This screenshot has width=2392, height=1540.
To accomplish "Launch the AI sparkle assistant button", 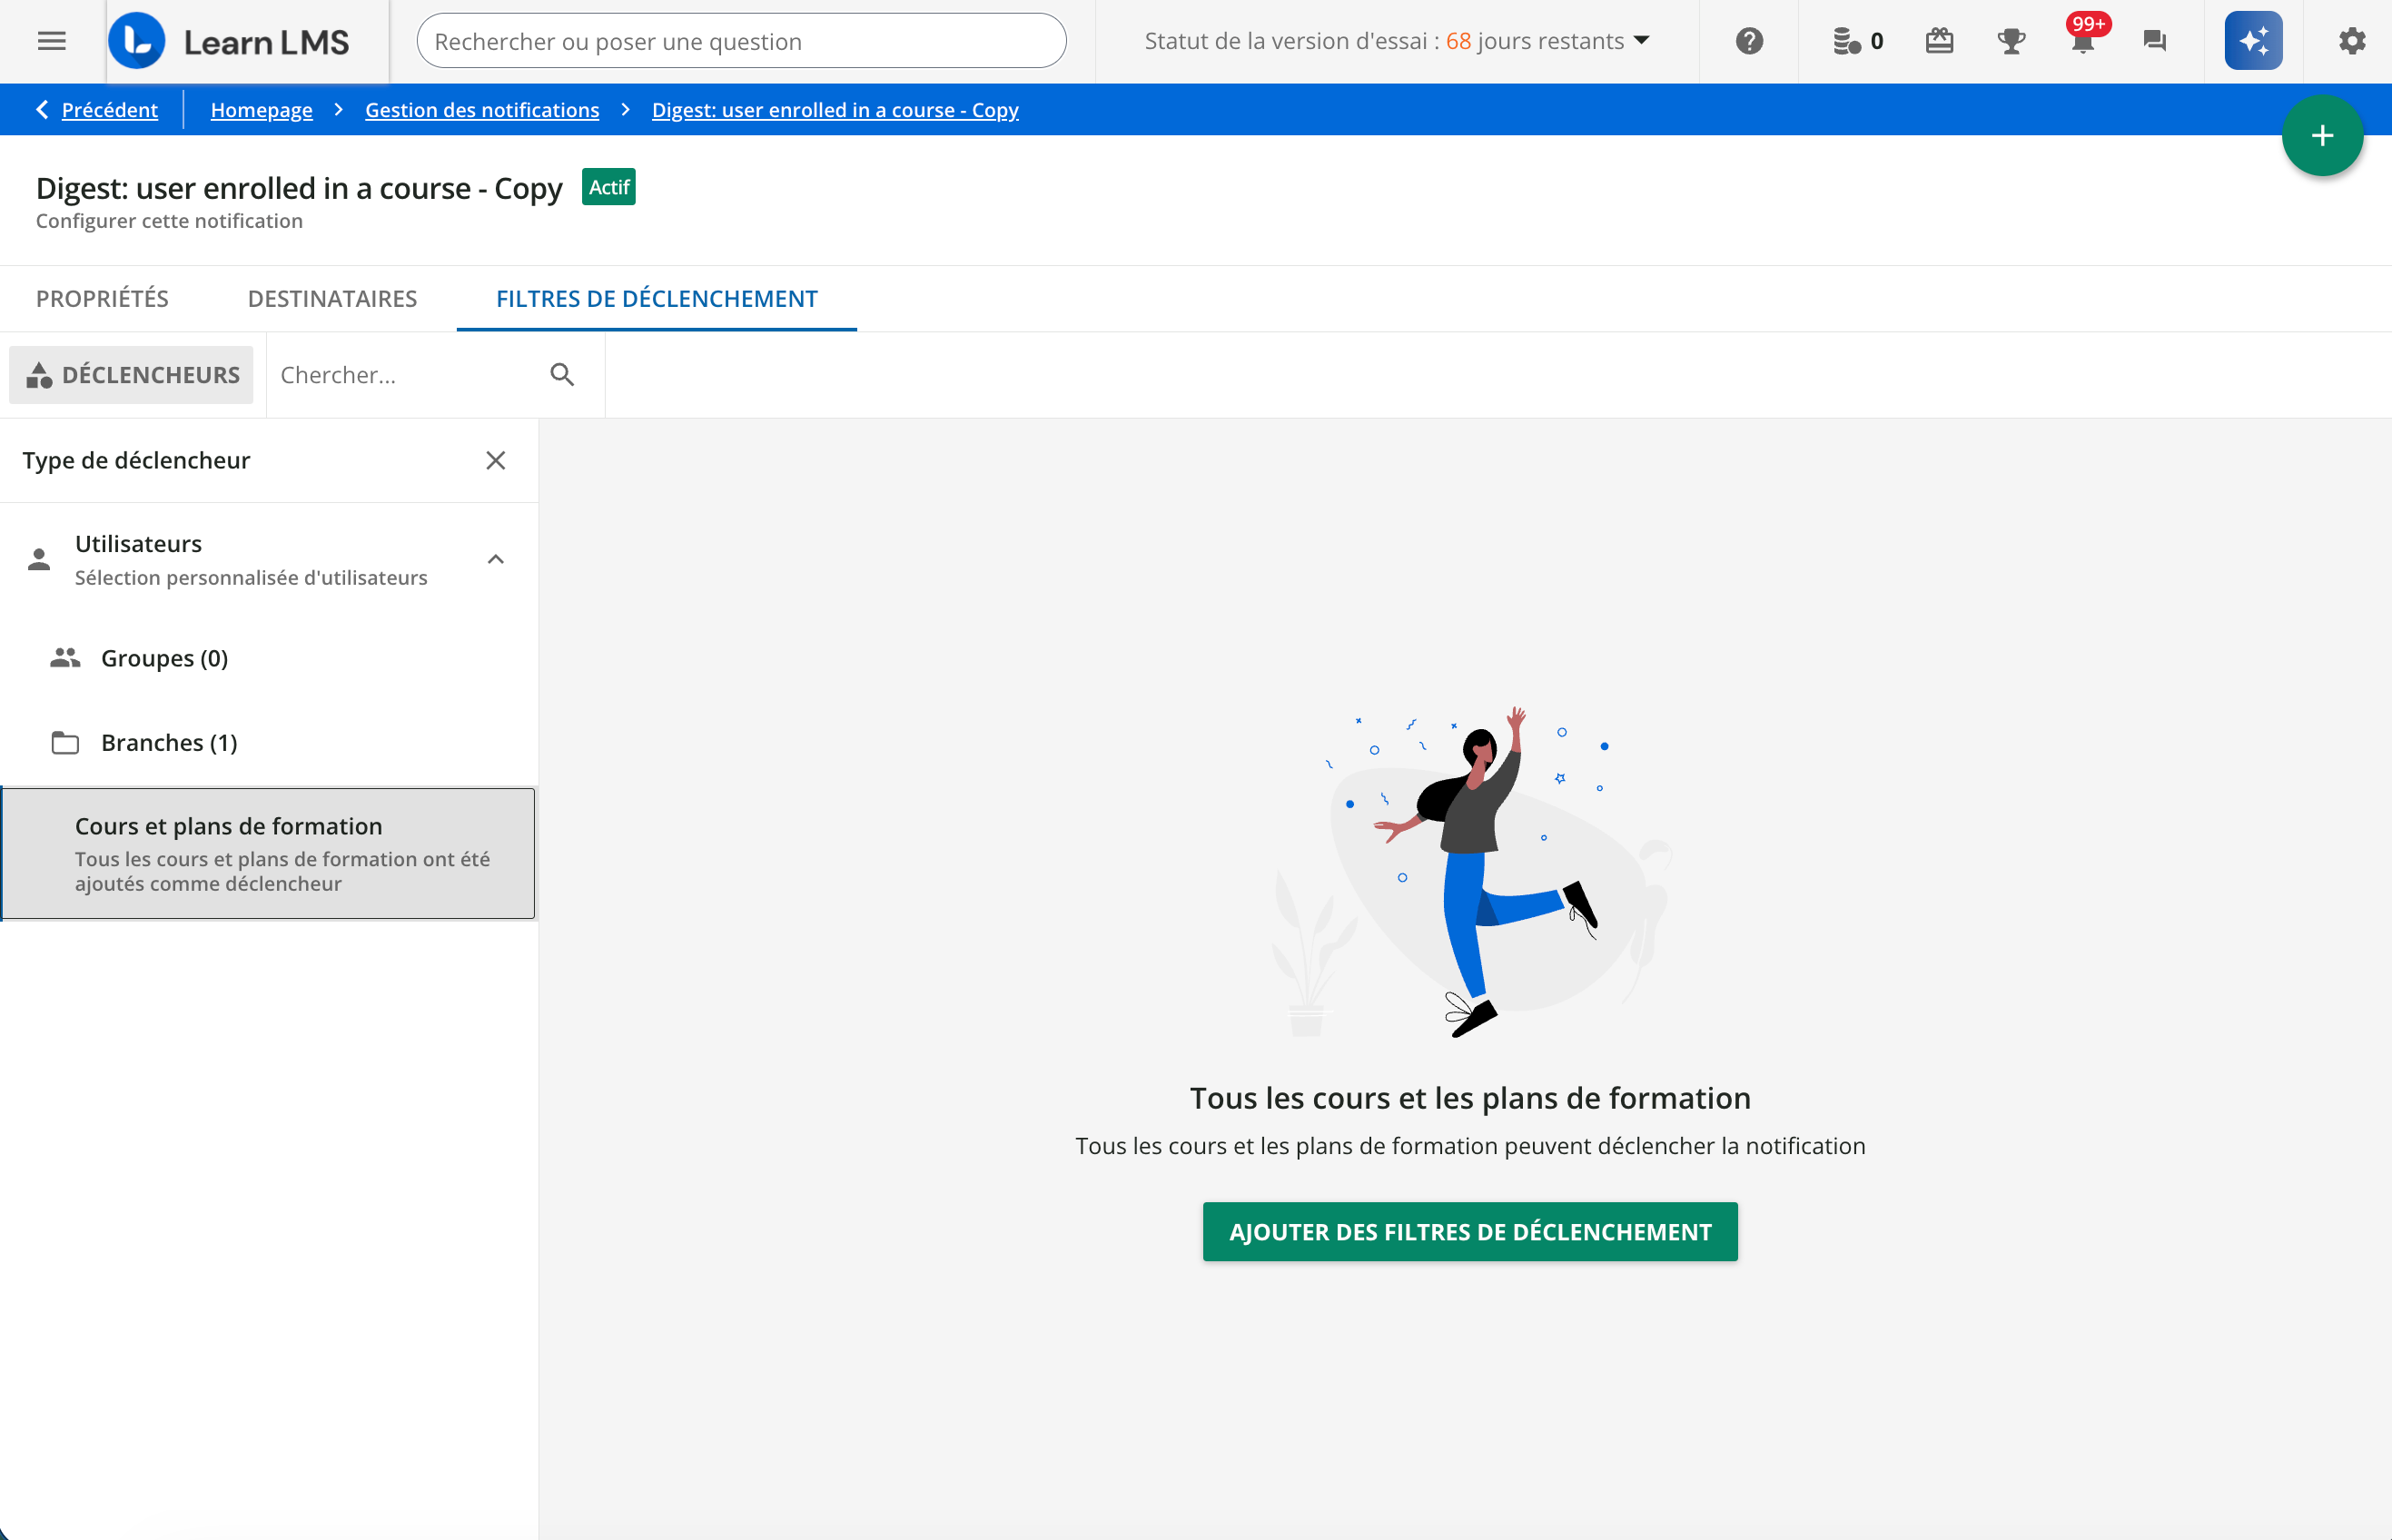I will tap(2253, 41).
